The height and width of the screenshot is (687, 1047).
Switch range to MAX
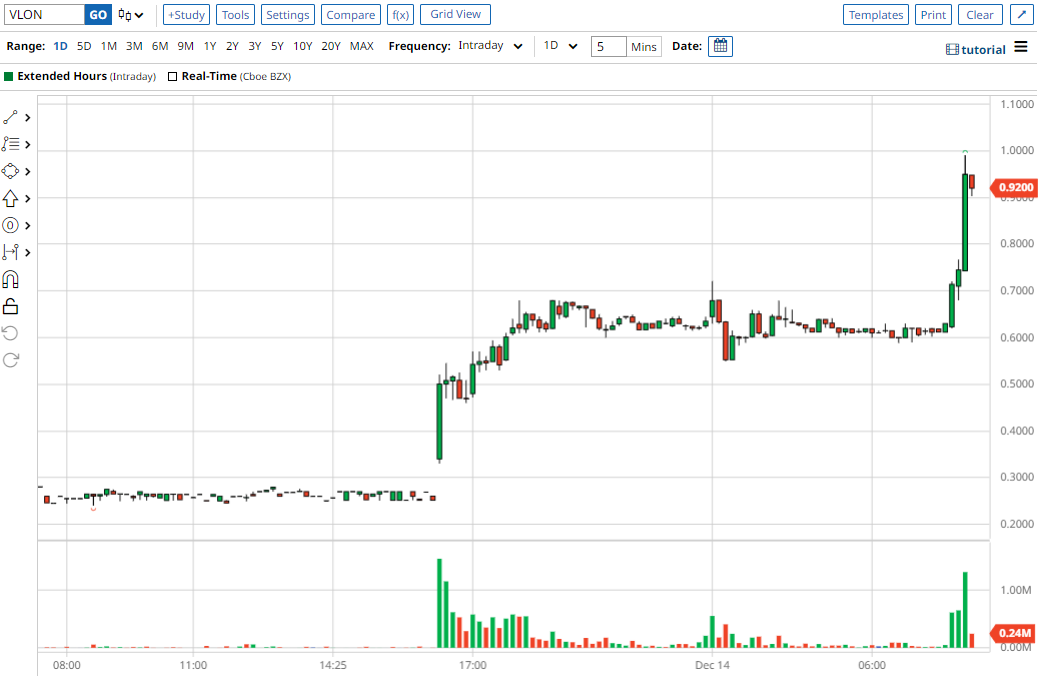coord(361,46)
